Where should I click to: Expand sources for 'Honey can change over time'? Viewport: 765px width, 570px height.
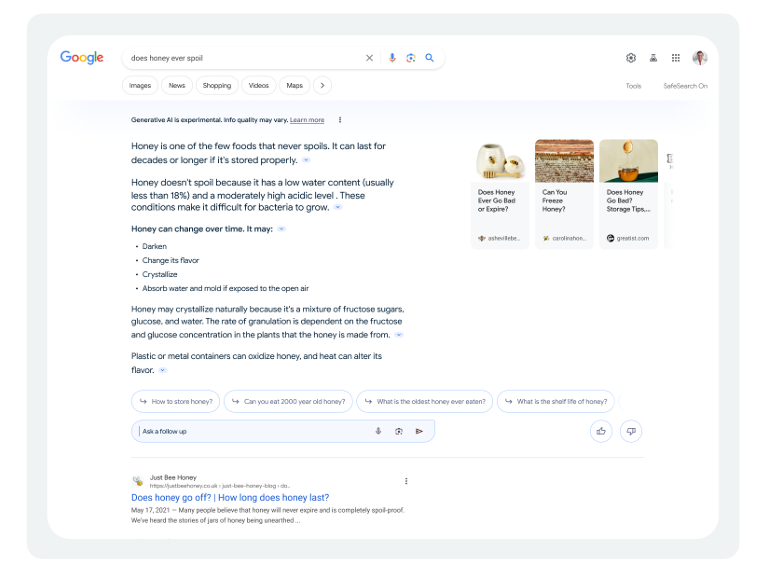click(281, 229)
